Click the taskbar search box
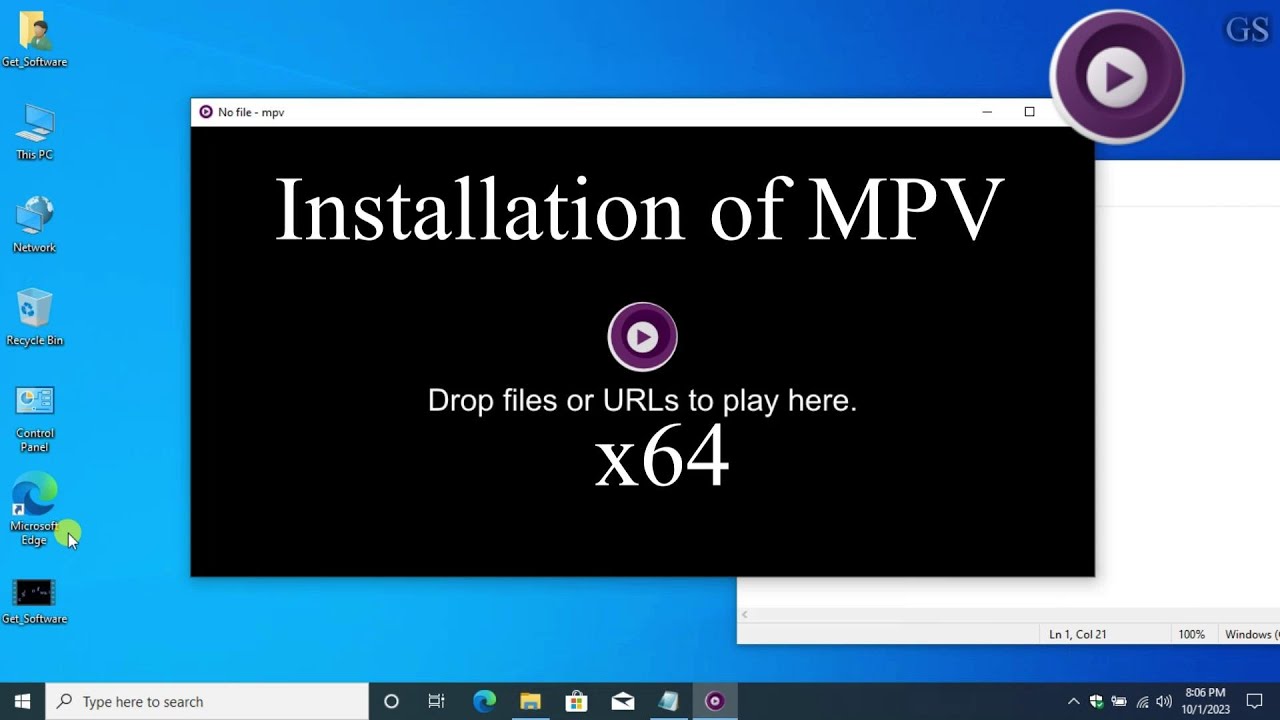Viewport: 1280px width, 720px height. pyautogui.click(x=208, y=701)
